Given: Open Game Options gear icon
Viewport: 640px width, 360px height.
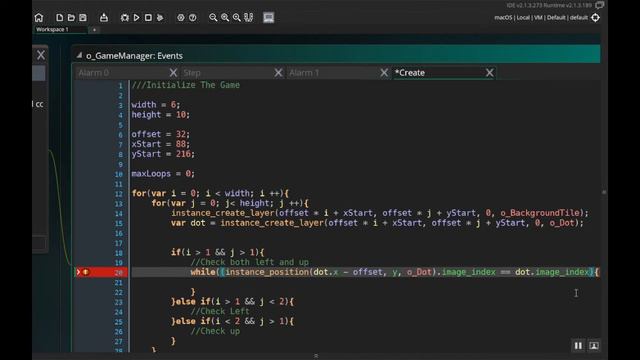Looking at the screenshot, I should [x=181, y=18].
